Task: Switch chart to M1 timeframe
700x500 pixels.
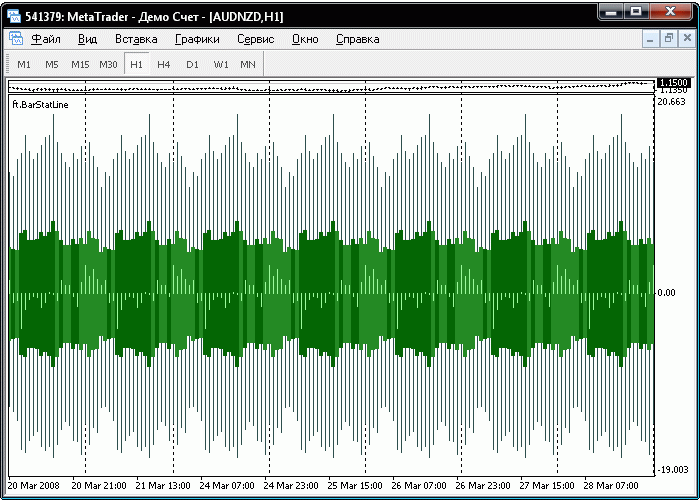Action: click(24, 64)
